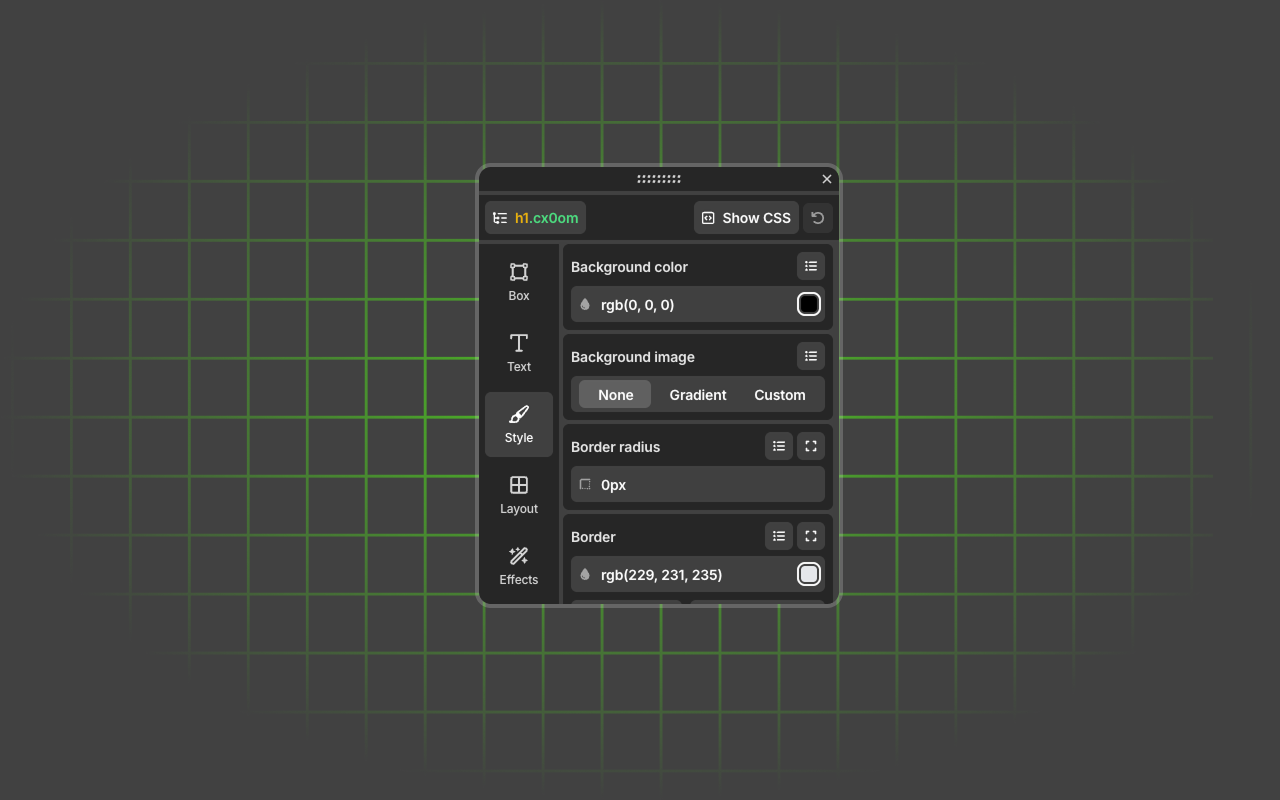The image size is (1280, 800).
Task: Open the Layout grid tab
Action: 518,495
